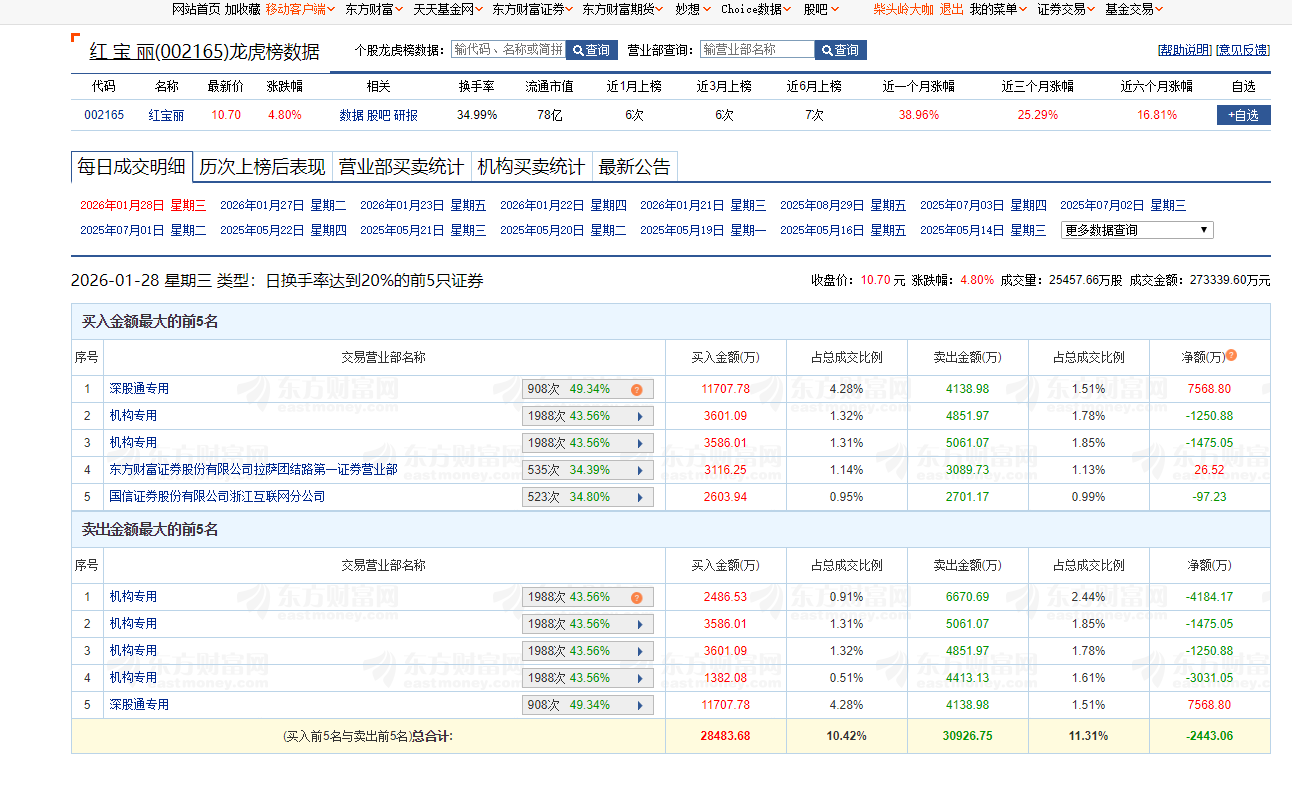Click username 柴头岭大咖 in top bar

pyautogui.click(x=903, y=9)
